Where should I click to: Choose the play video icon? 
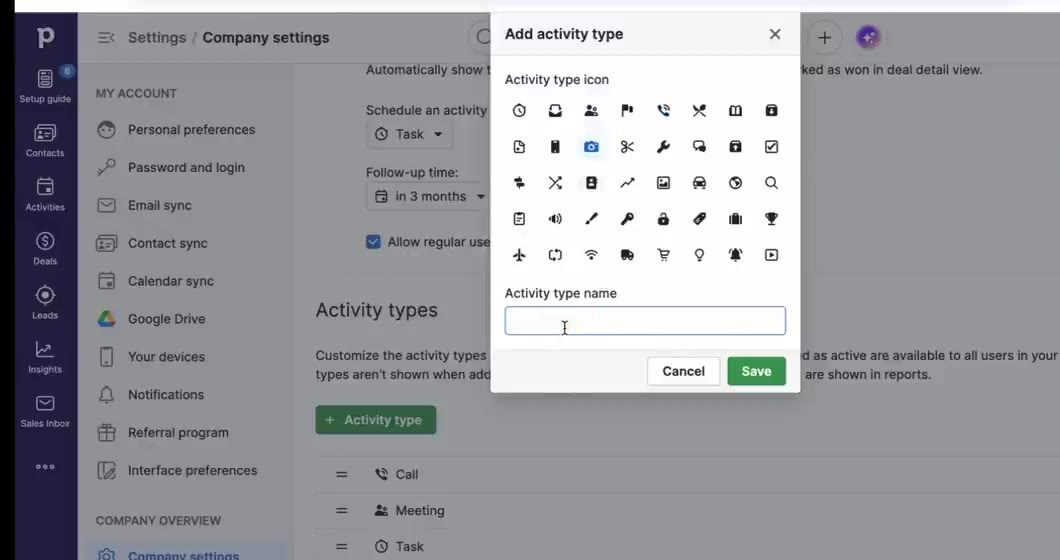[x=771, y=255]
